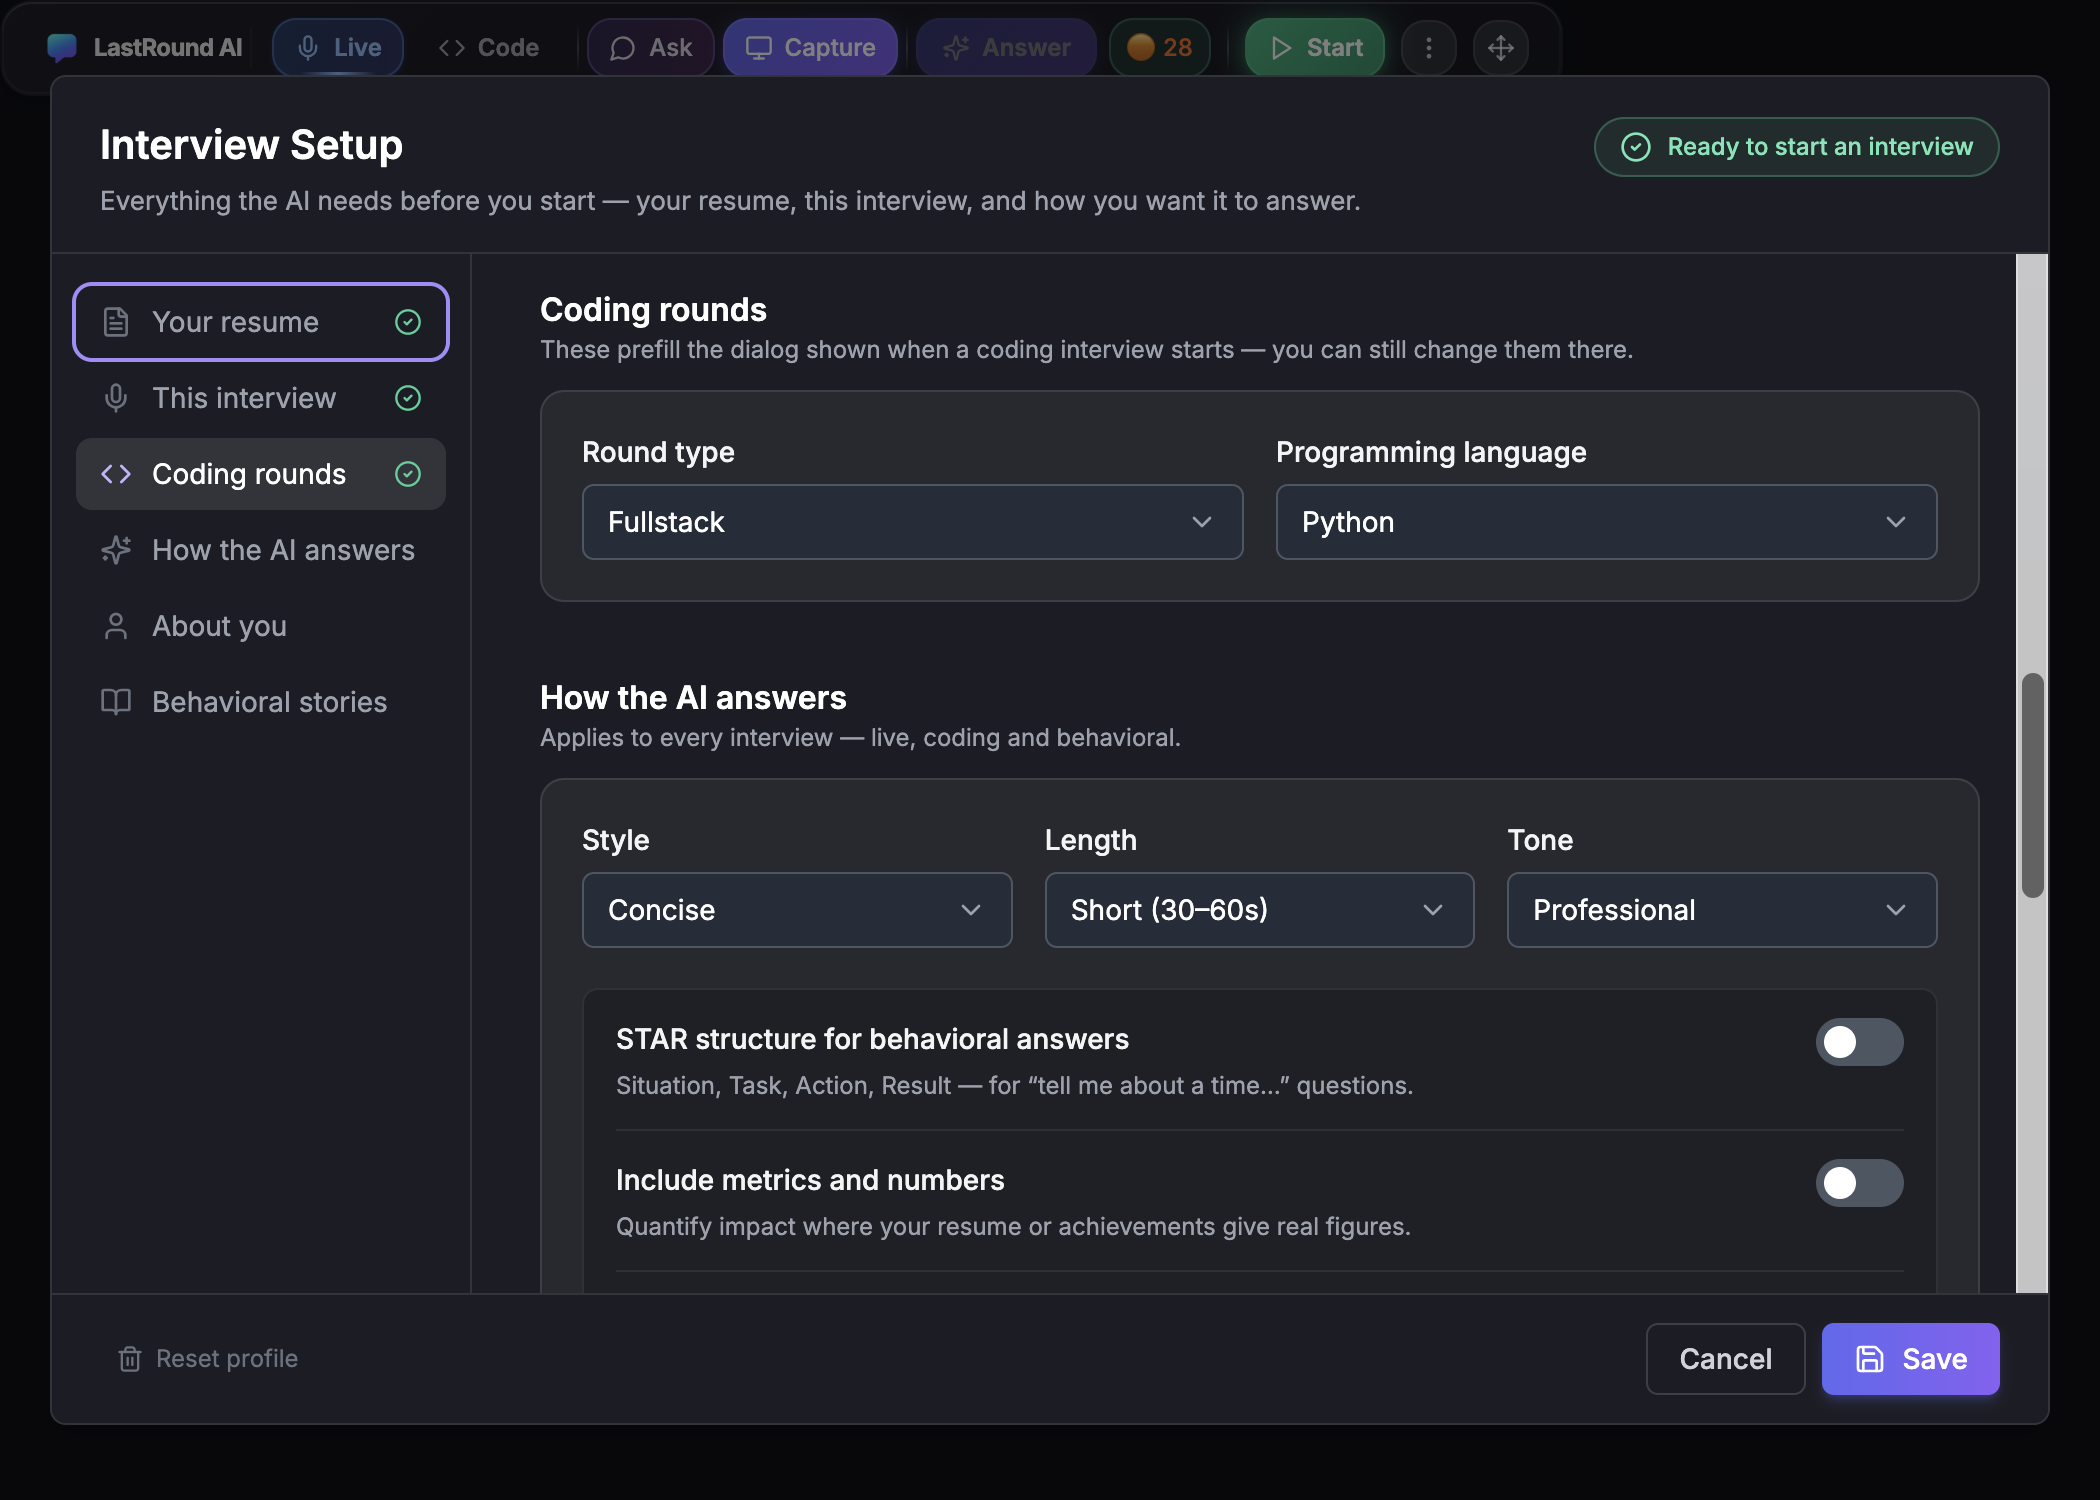Click the speech bubble icon in Ask

tap(622, 48)
